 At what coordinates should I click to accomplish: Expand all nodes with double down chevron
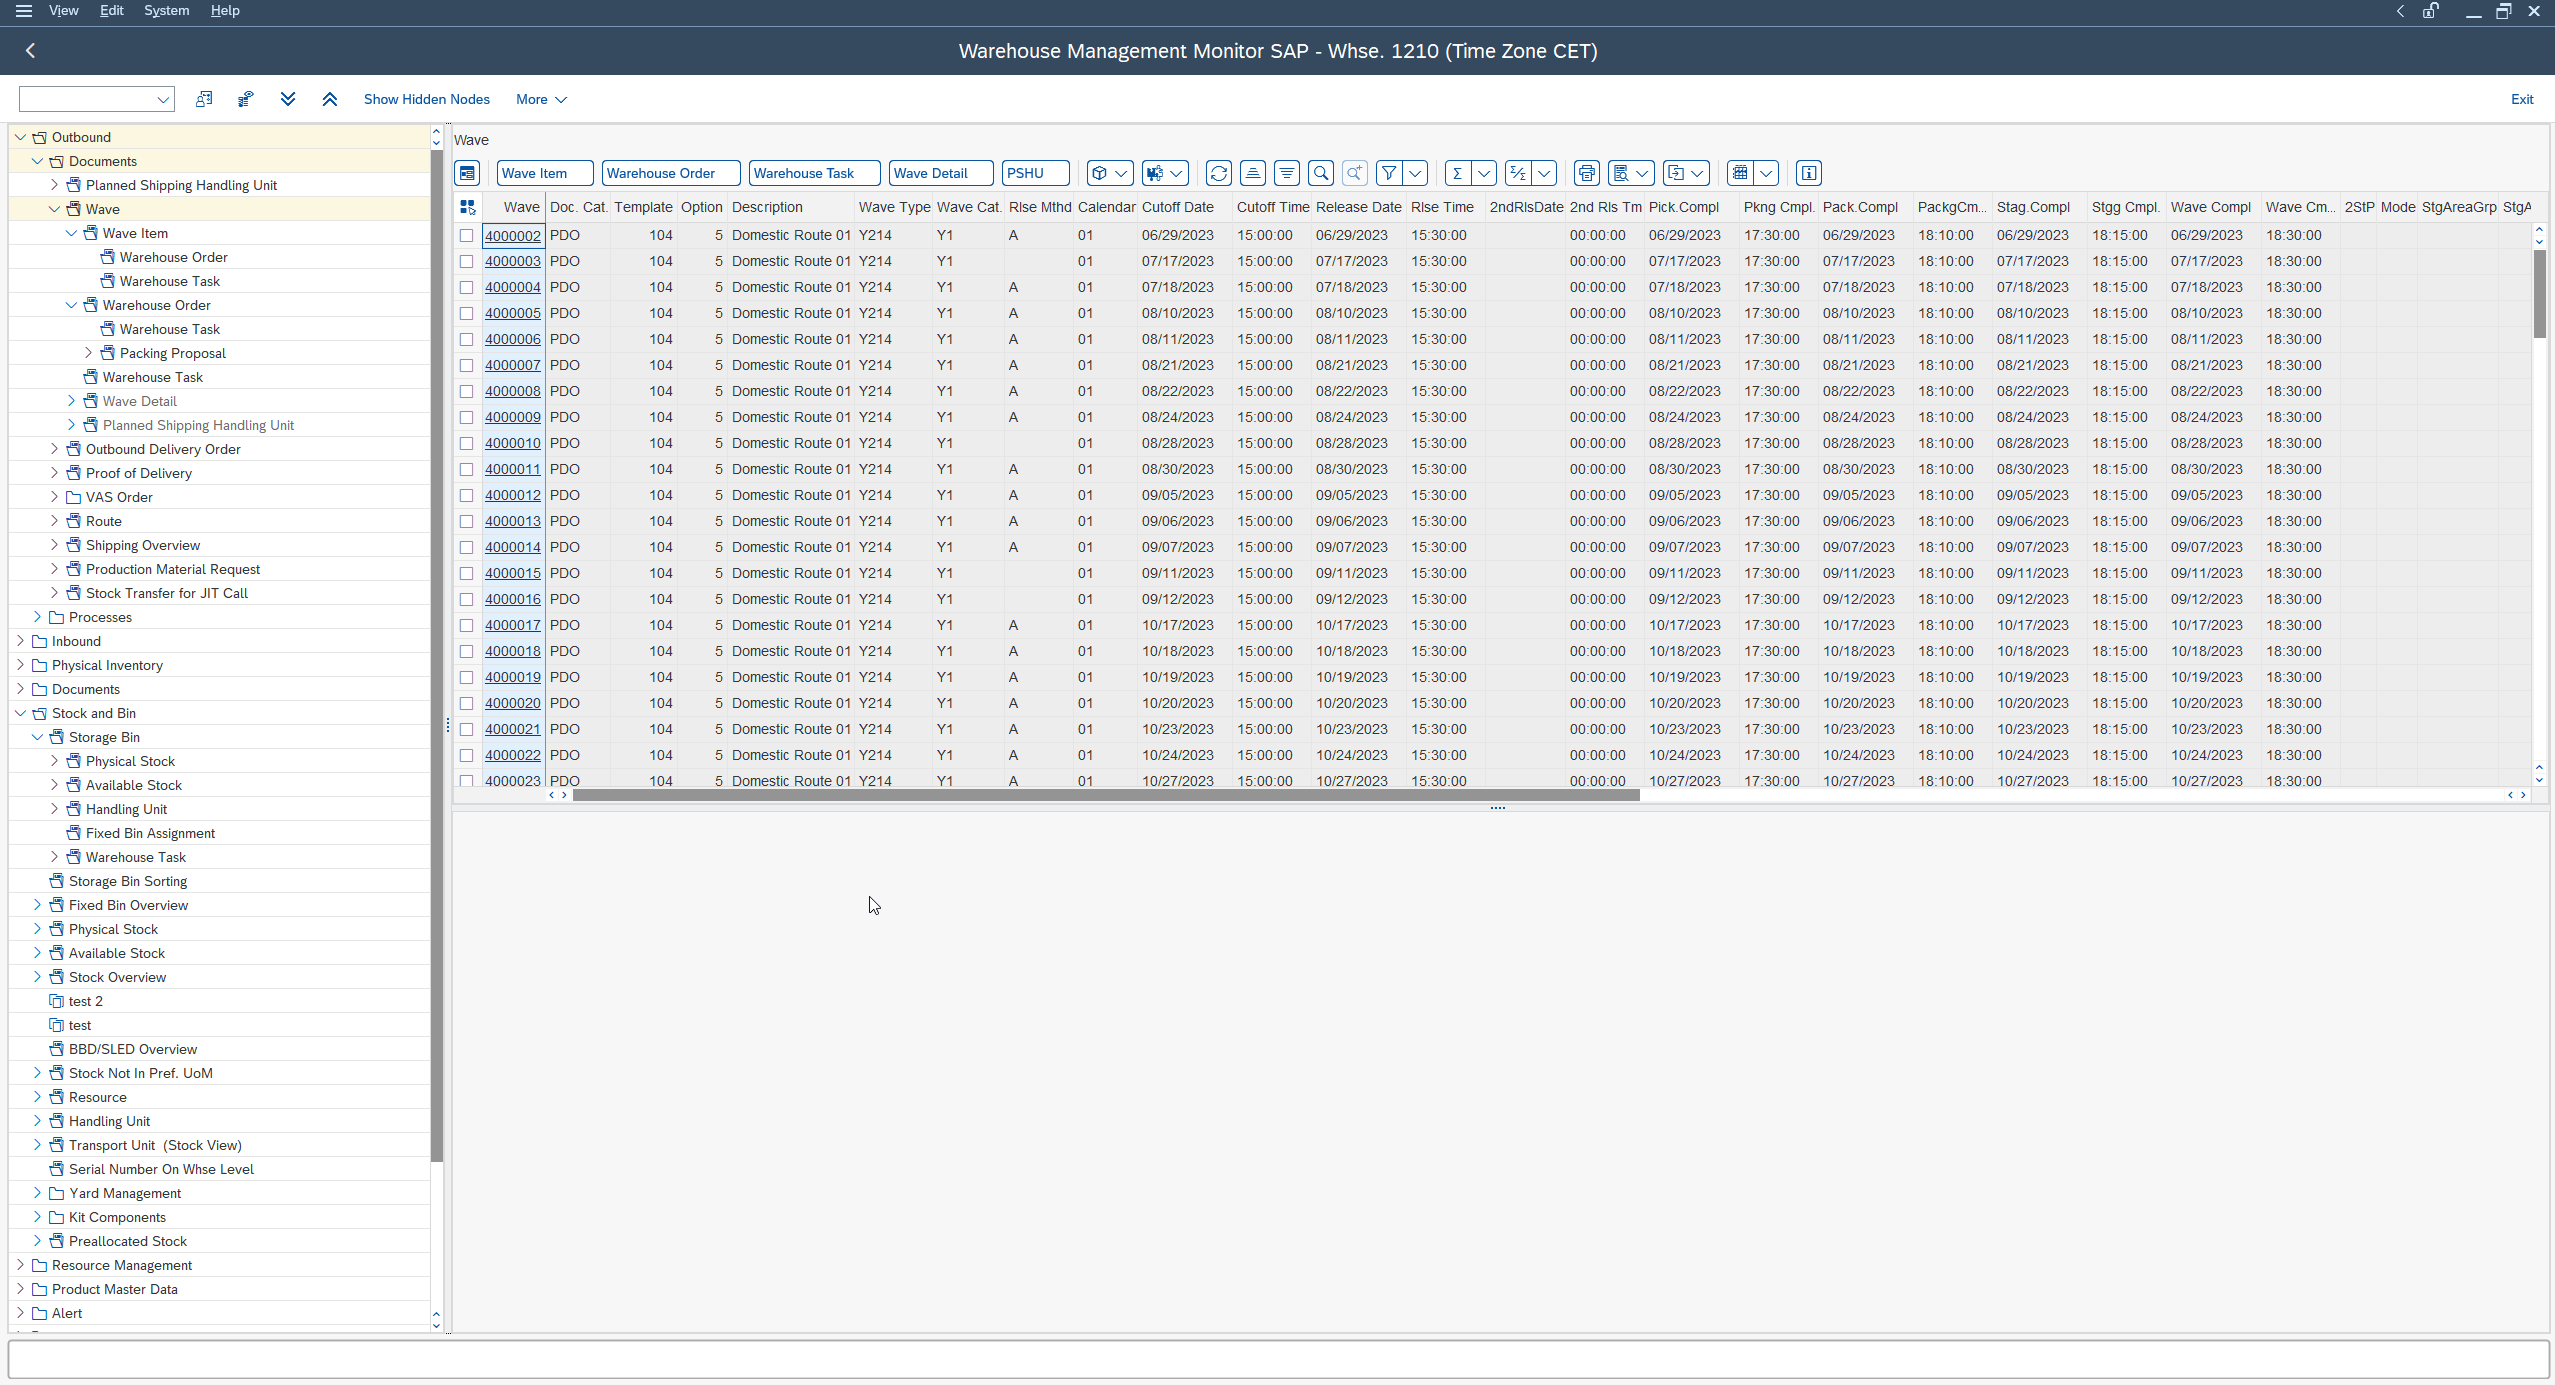click(288, 99)
